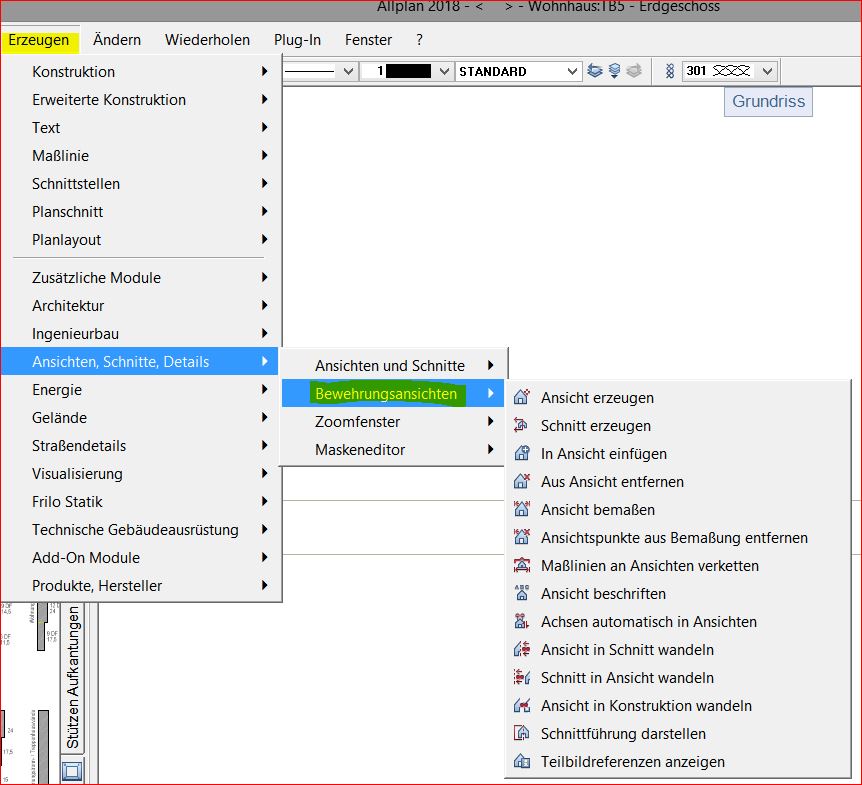Open the hatching pattern 301 dropdown
The height and width of the screenshot is (785, 862).
coord(767,71)
